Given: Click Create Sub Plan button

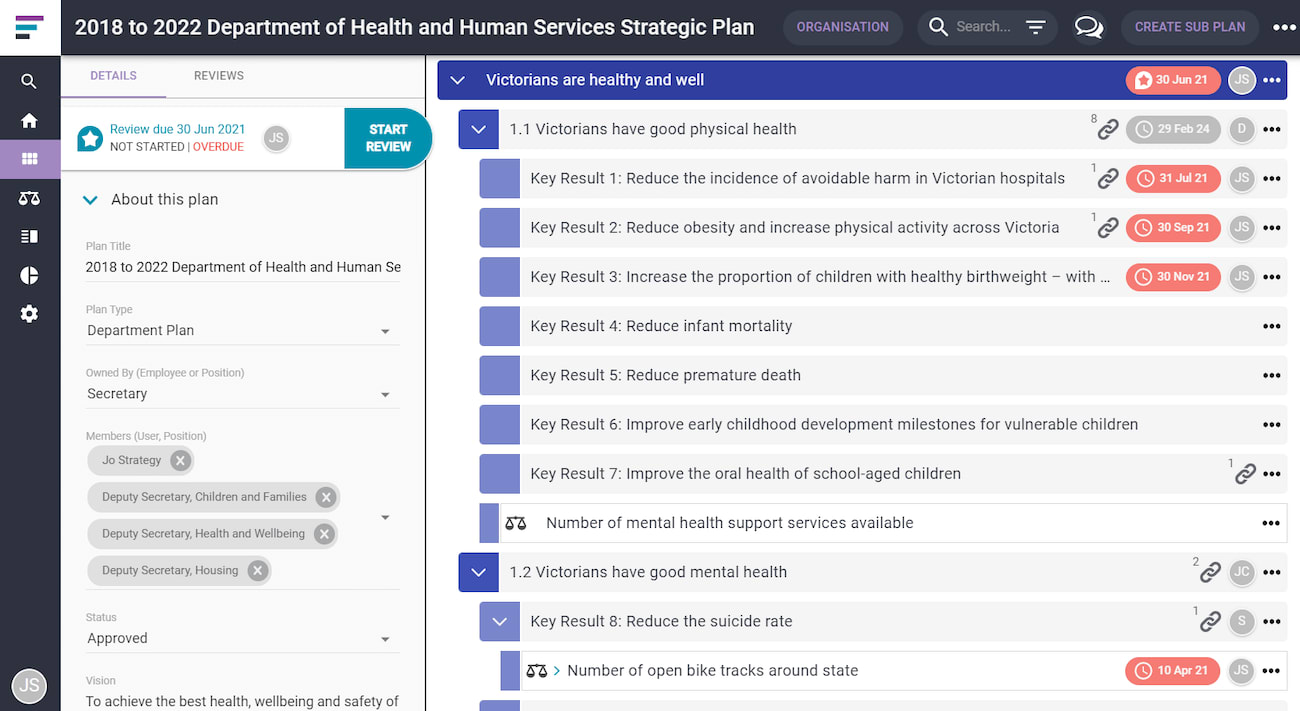Looking at the screenshot, I should (1190, 27).
